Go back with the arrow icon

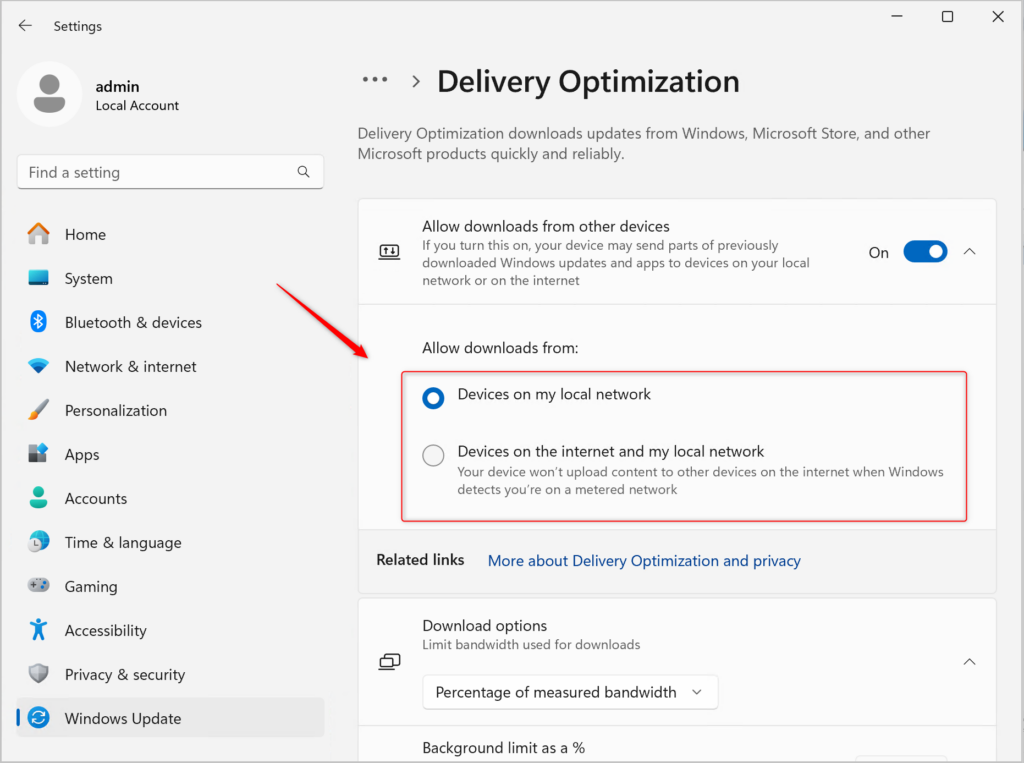(25, 25)
